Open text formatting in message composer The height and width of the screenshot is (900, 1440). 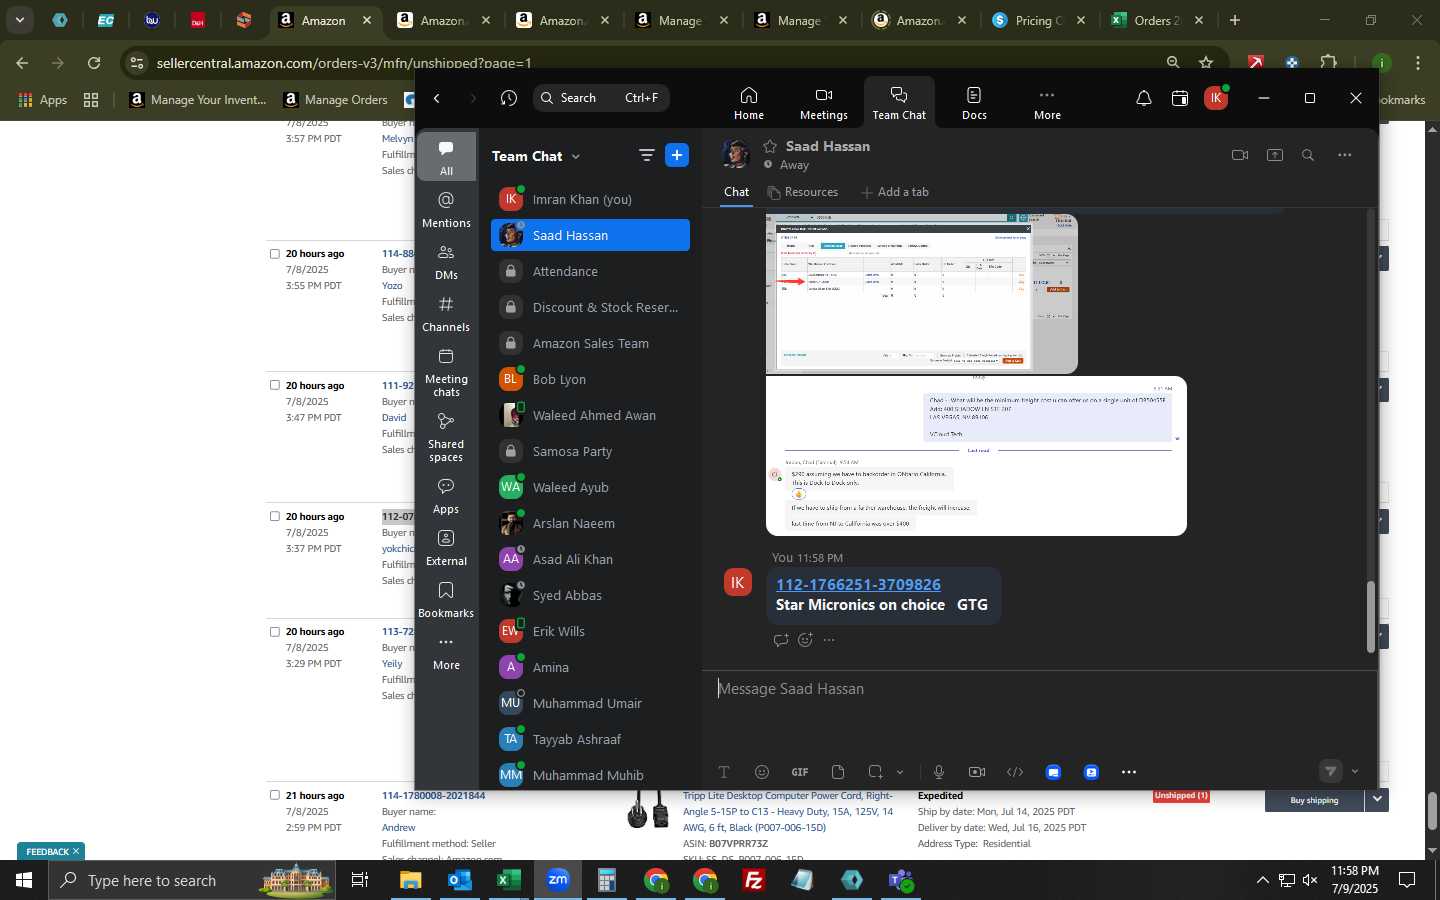tap(724, 772)
